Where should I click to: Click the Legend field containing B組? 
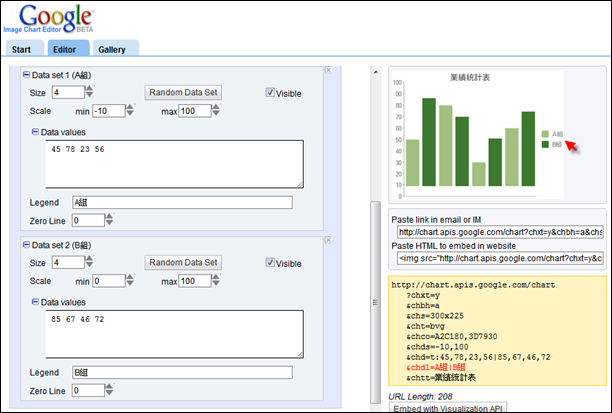182,372
